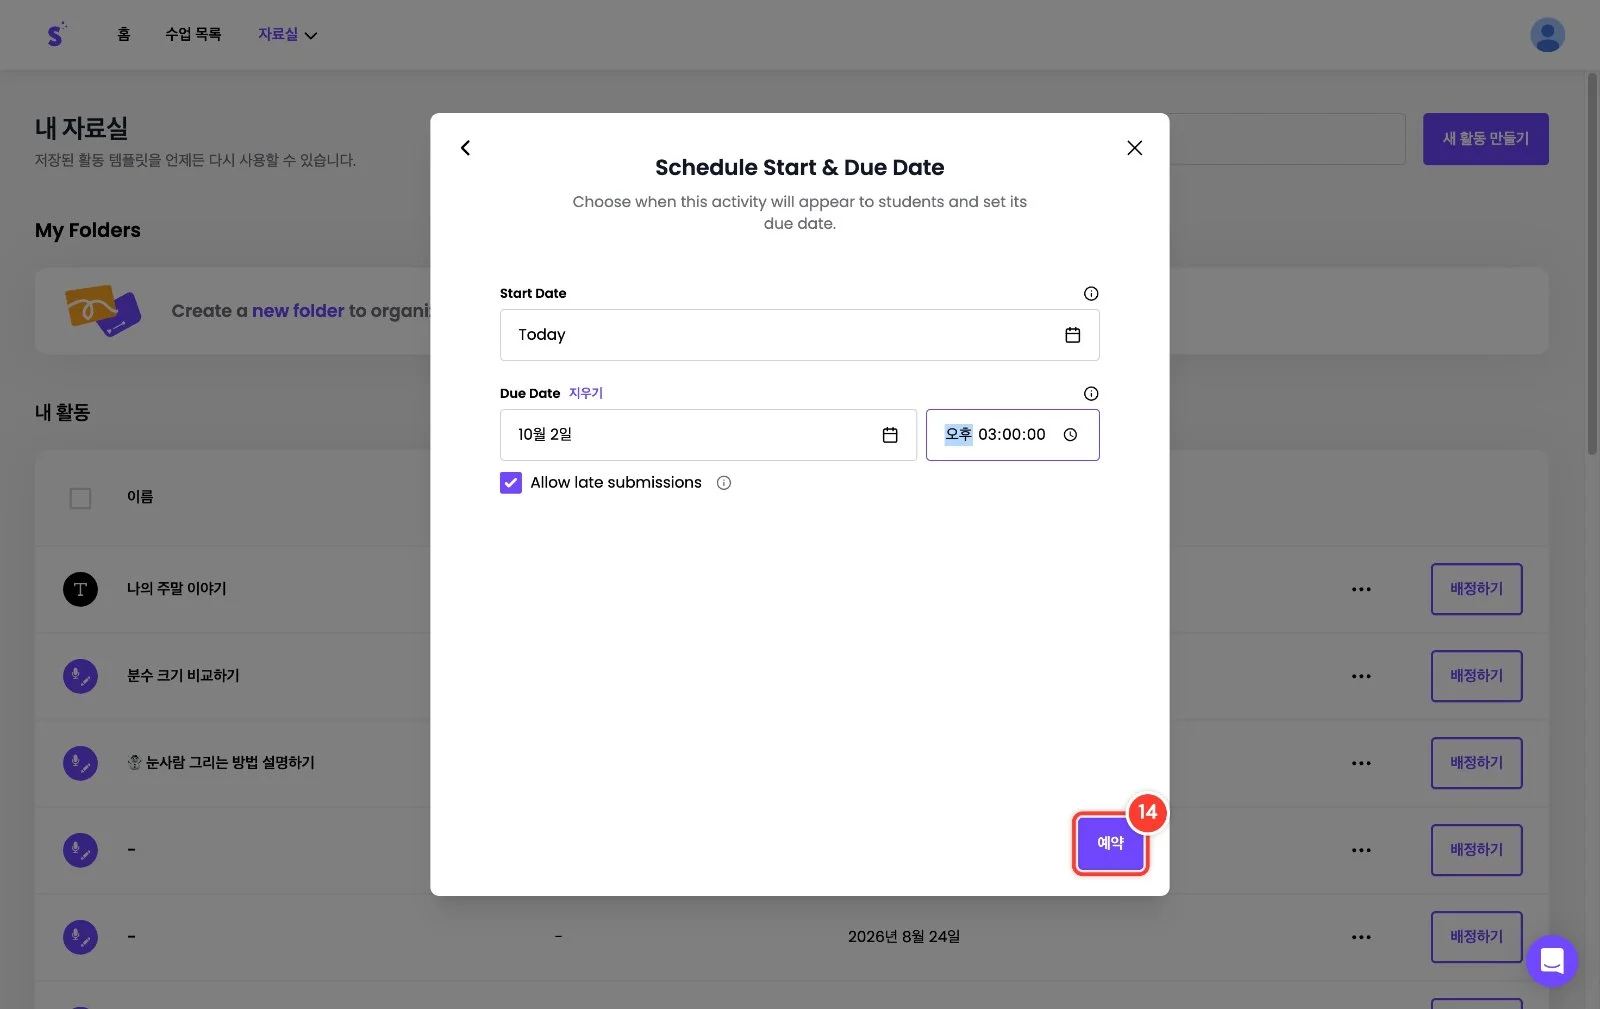Click 배정하기 for 눈사람 그리는 방법 설명하기
Viewport: 1600px width, 1009px height.
(x=1476, y=763)
